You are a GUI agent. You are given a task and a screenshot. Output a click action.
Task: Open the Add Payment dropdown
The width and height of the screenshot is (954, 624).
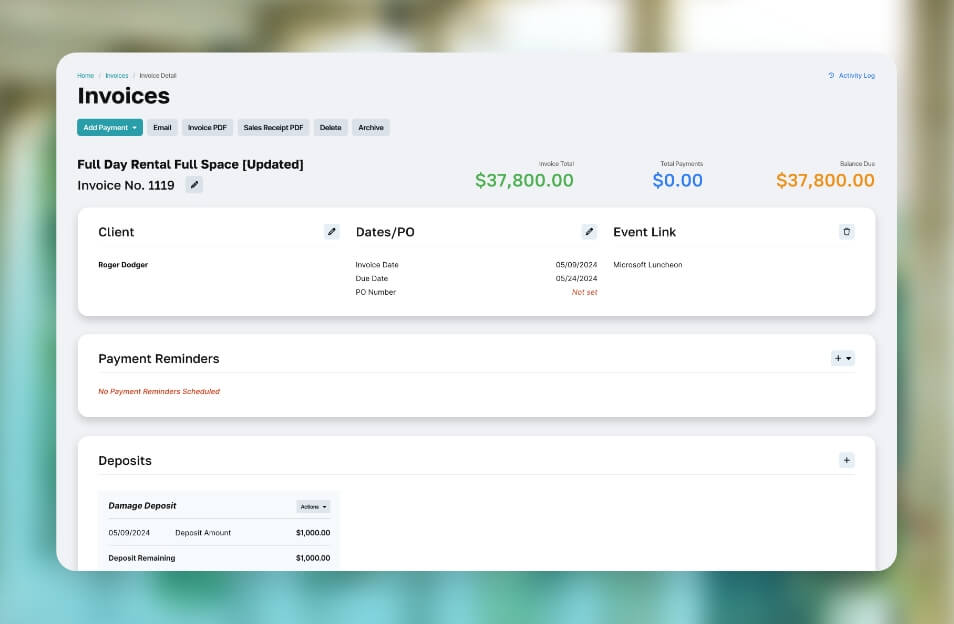pos(110,128)
